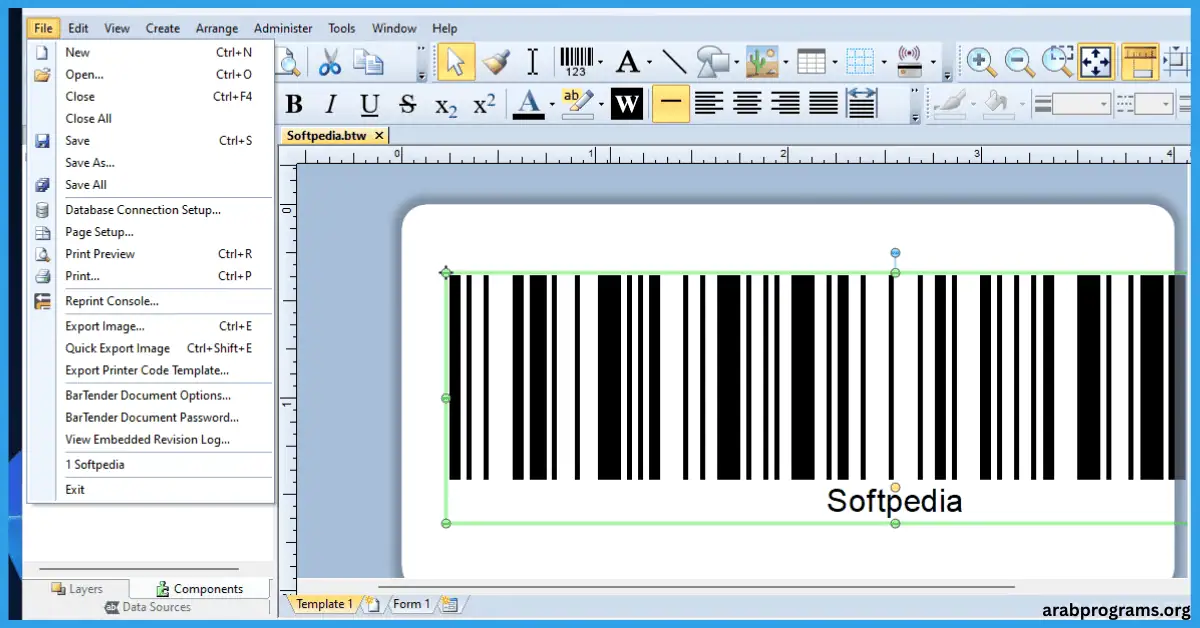Switch to the Form 1 tab
Screen dimensions: 1200x628
point(410,604)
